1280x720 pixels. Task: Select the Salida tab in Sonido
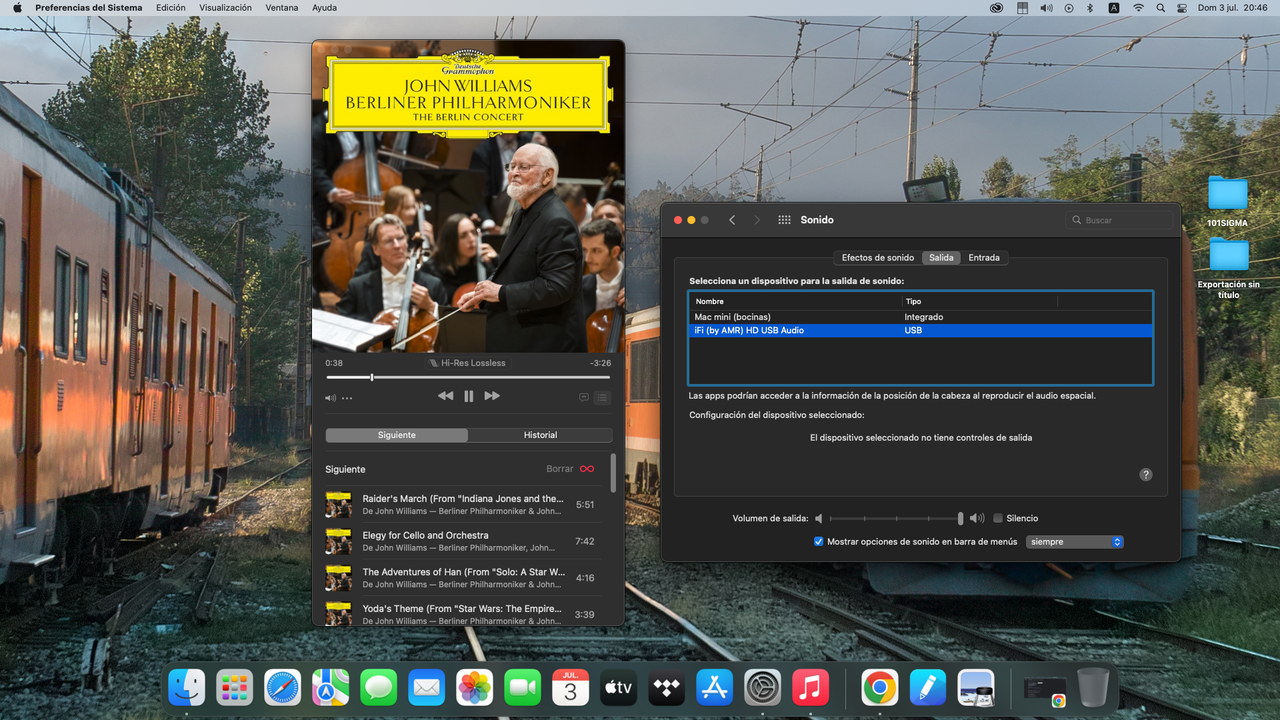point(941,257)
